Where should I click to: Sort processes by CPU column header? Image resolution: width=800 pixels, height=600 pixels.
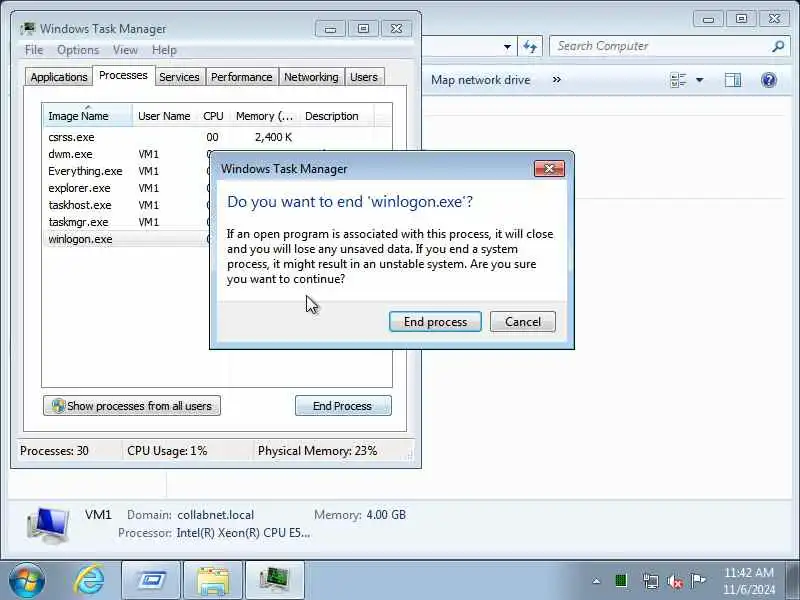[x=213, y=116]
